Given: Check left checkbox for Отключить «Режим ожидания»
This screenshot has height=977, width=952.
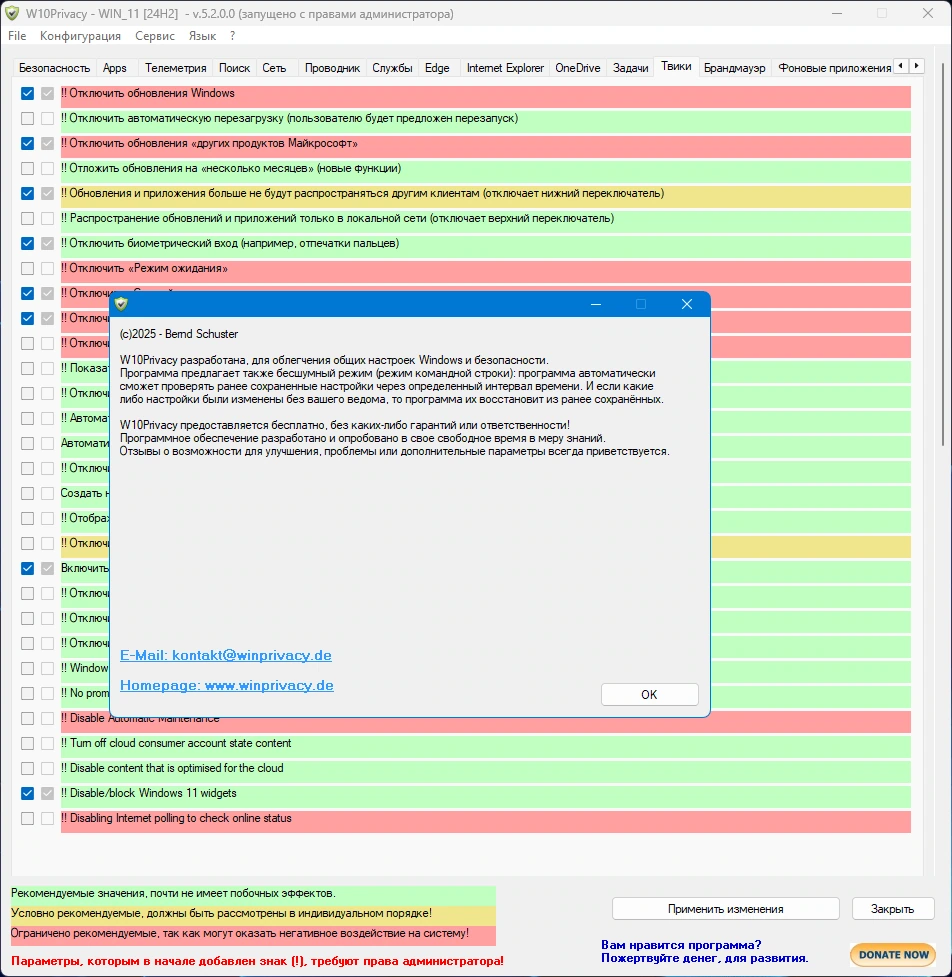Looking at the screenshot, I should coord(27,268).
